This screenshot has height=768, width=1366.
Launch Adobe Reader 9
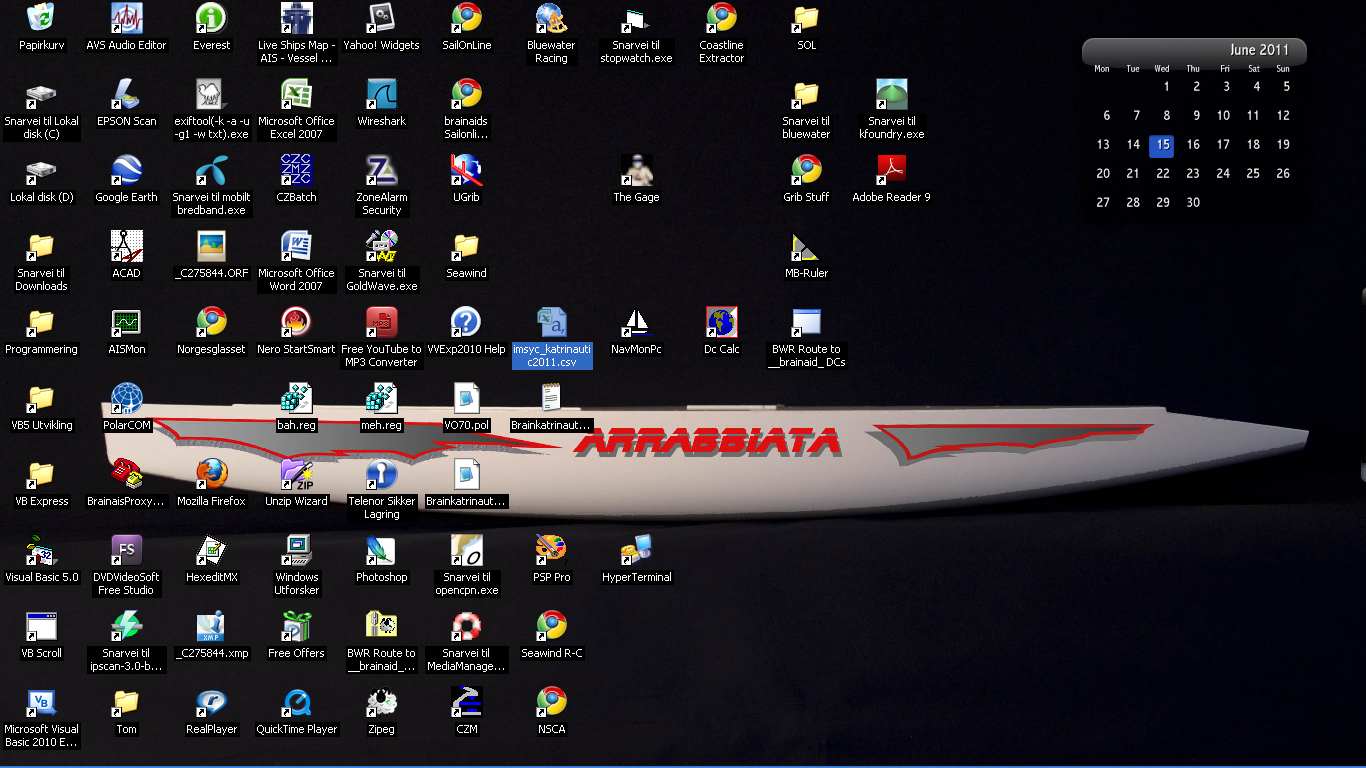tap(891, 170)
